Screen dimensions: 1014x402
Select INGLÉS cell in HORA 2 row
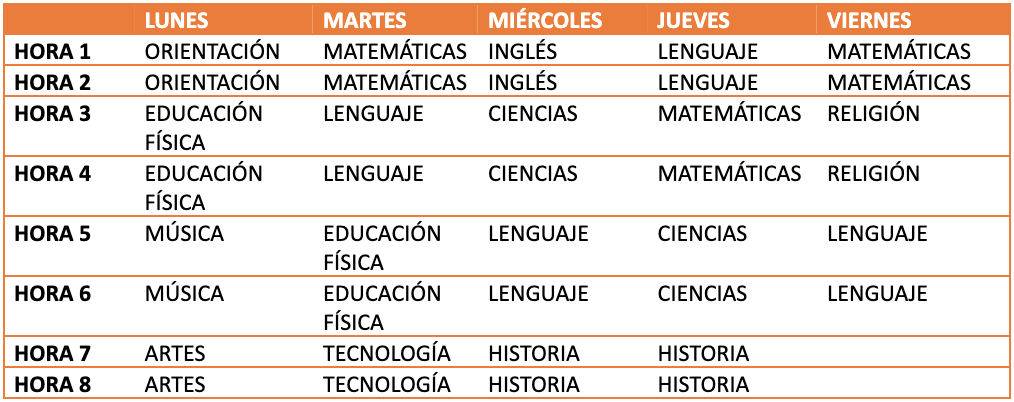point(523,82)
